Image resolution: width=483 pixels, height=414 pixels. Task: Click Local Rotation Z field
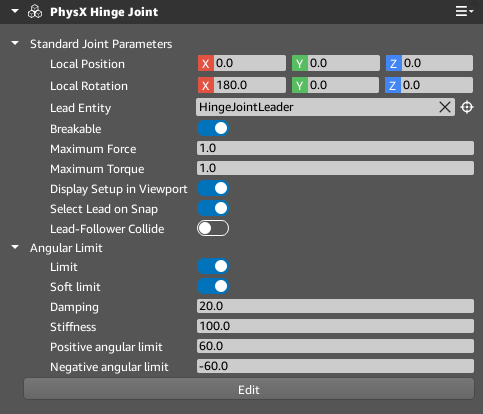pos(437,85)
